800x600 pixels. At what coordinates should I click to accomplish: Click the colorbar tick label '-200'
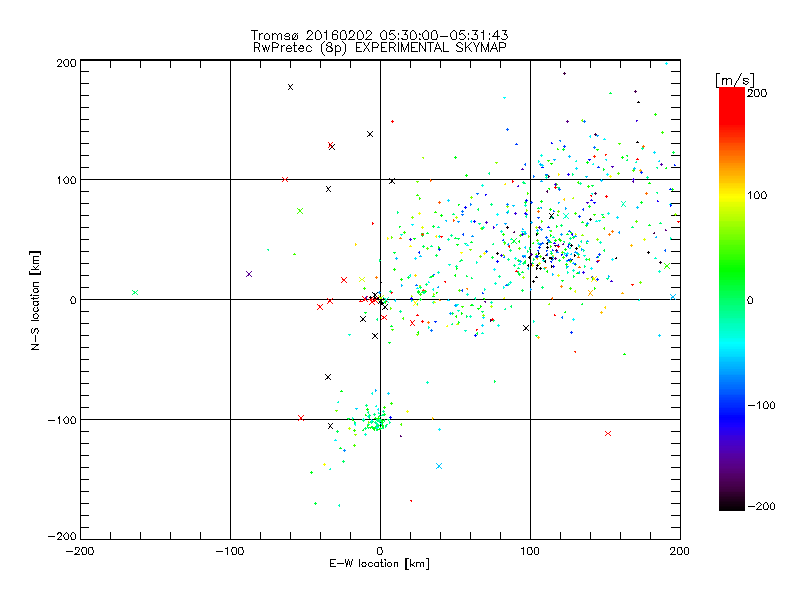click(x=761, y=506)
